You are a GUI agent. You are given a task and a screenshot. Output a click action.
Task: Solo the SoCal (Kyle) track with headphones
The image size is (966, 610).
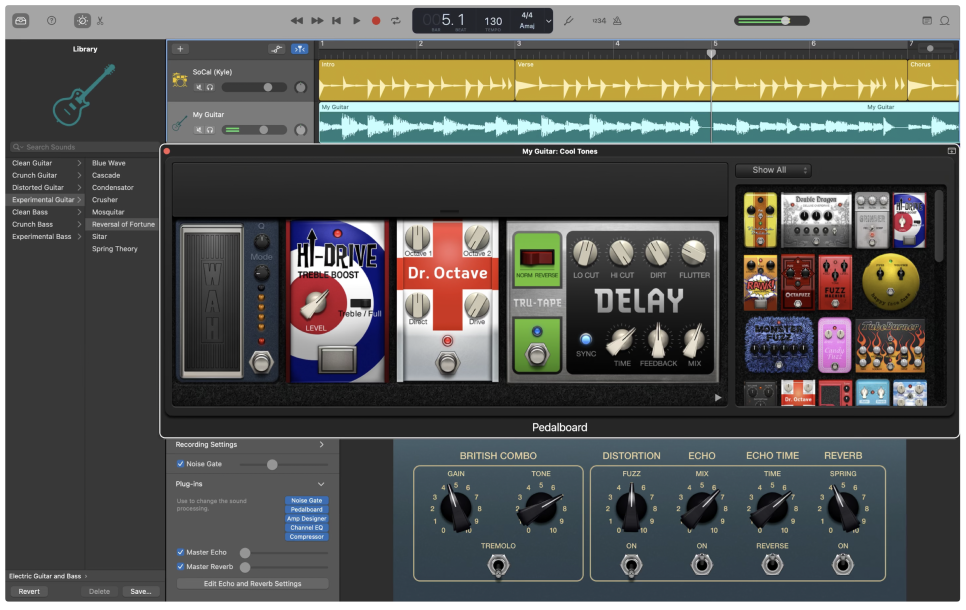[x=210, y=87]
